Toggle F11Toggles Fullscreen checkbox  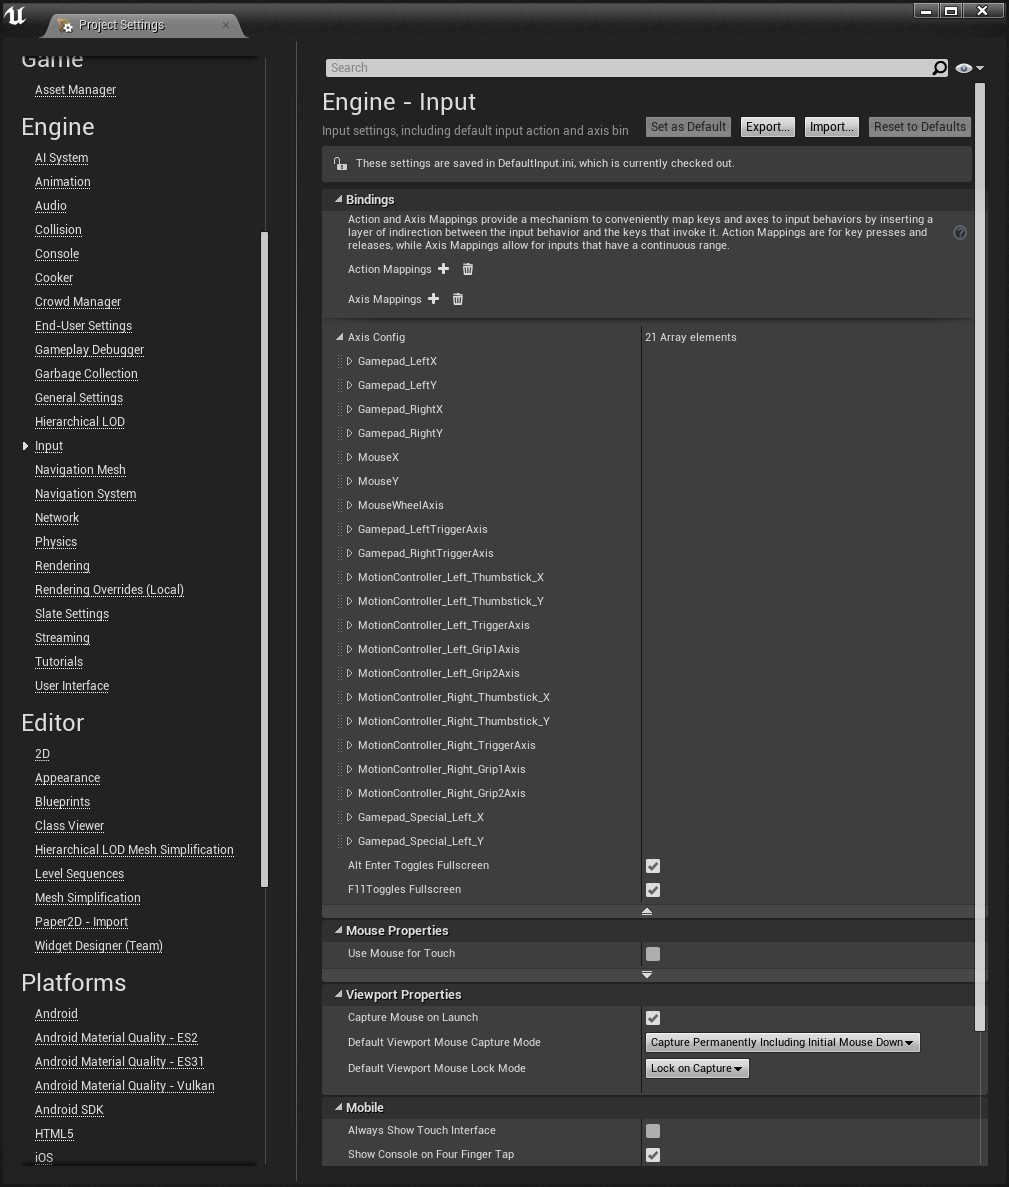click(x=652, y=889)
